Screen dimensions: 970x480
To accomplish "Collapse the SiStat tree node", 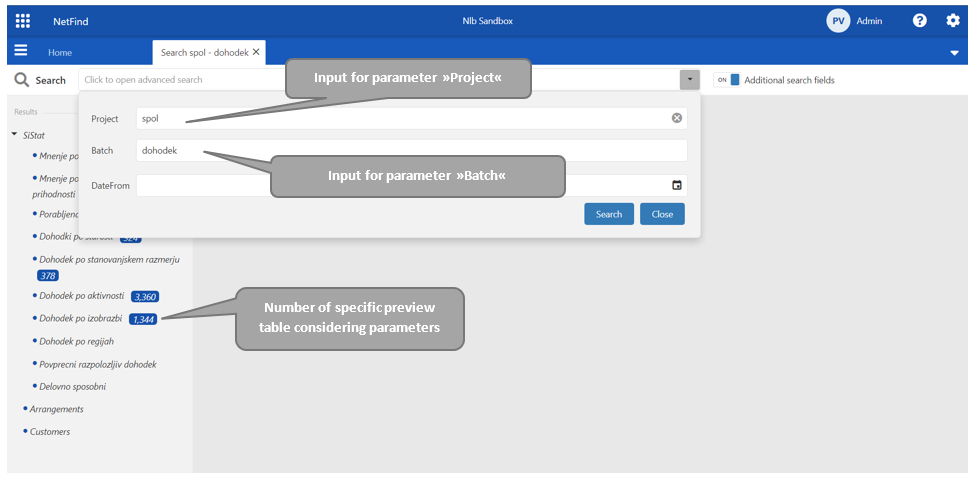I will point(14,134).
